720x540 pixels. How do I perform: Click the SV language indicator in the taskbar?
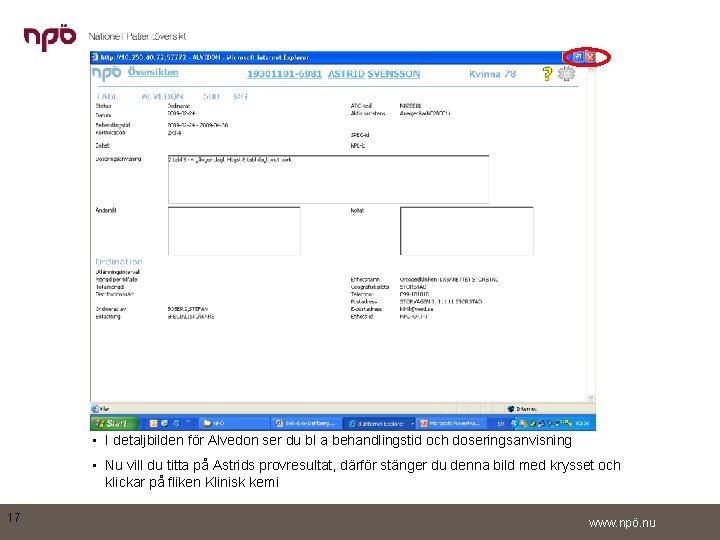(501, 423)
